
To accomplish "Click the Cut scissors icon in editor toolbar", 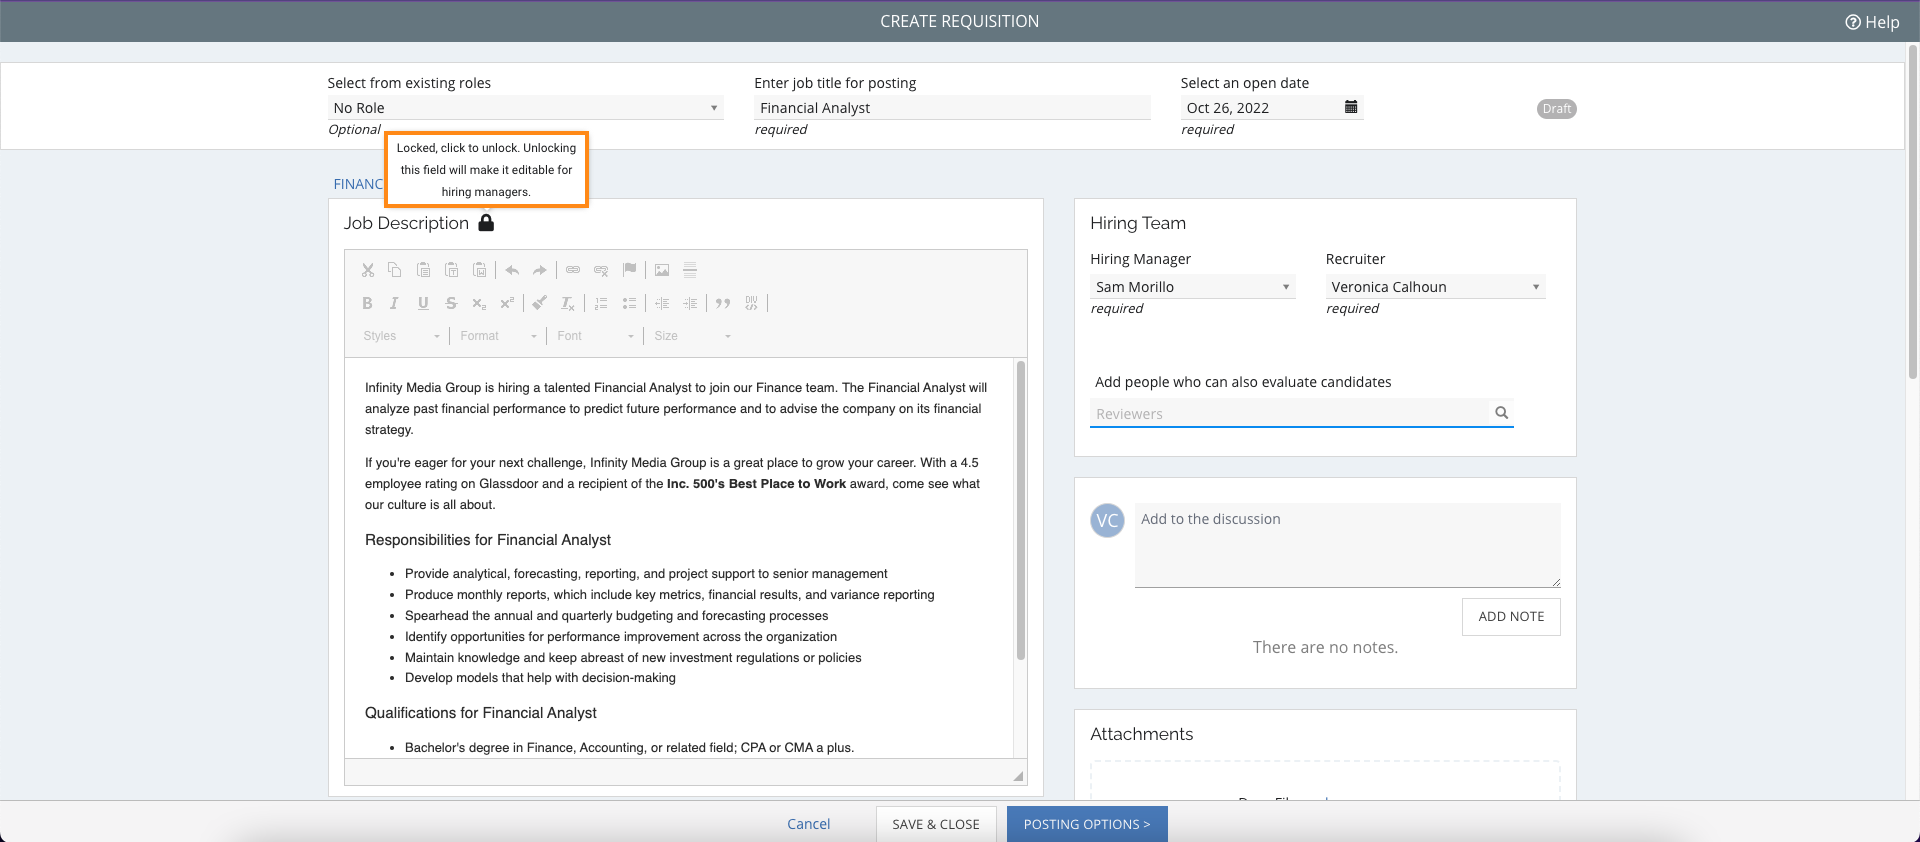I will pos(367,270).
